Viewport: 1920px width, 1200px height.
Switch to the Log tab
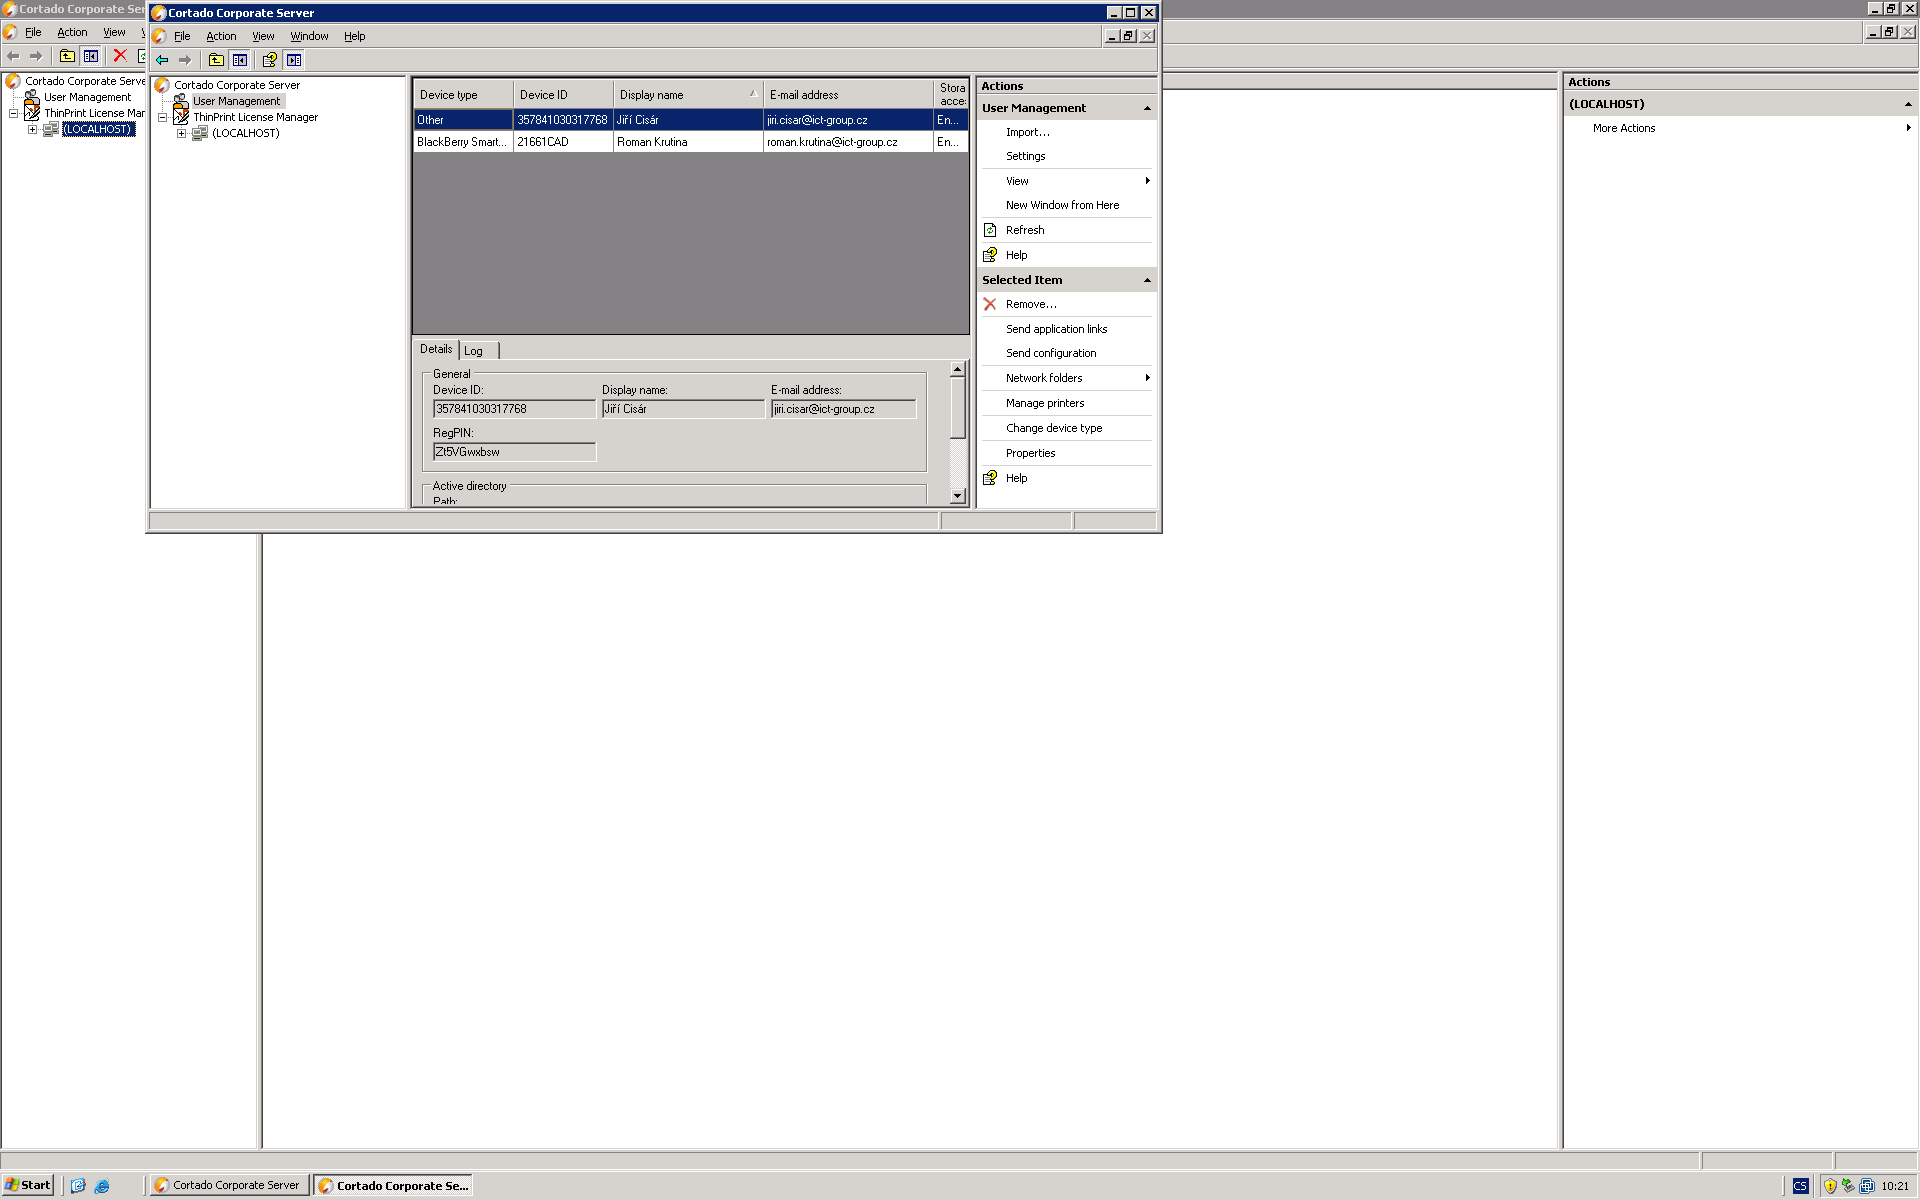pyautogui.click(x=474, y=351)
